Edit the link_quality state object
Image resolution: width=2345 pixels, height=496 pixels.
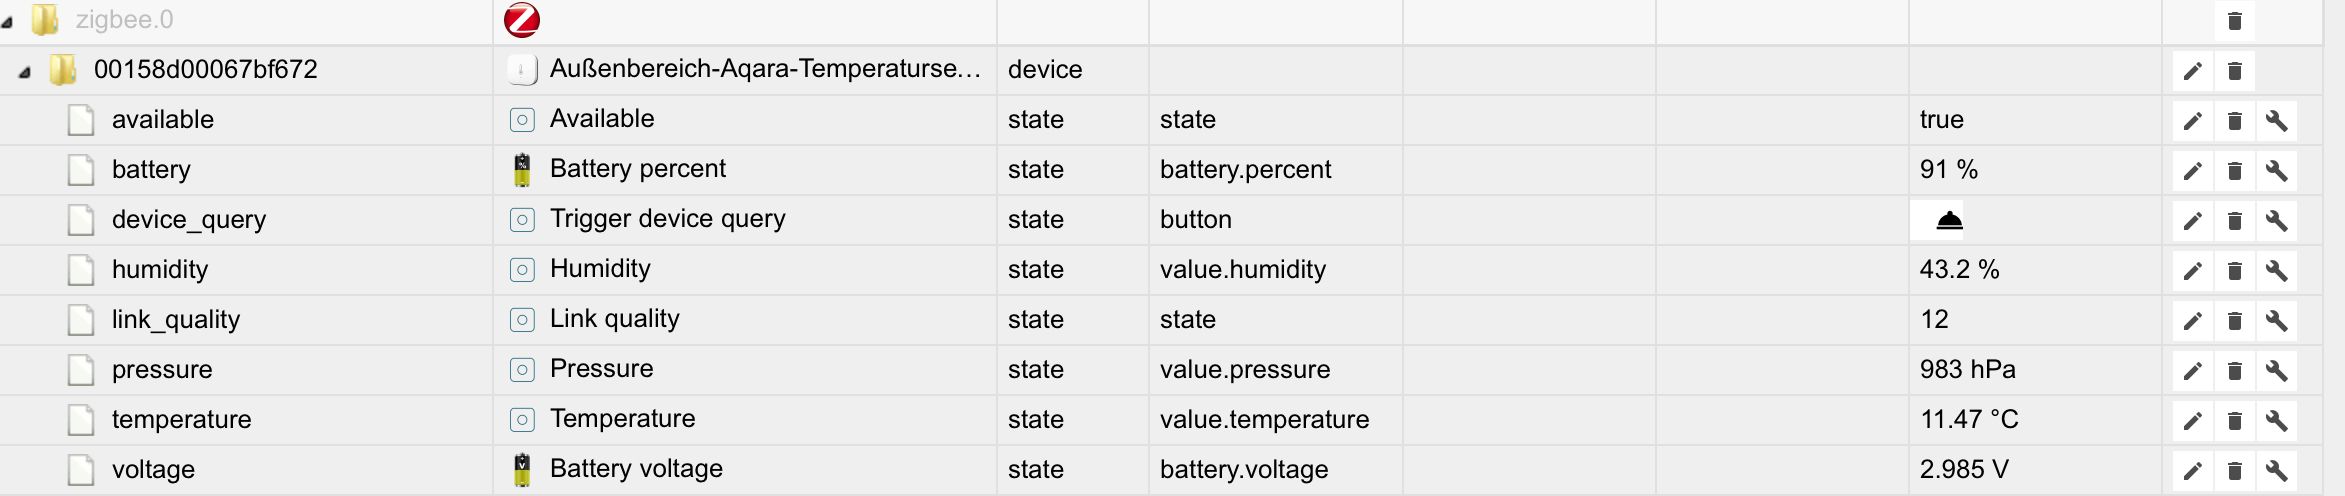tap(2192, 321)
